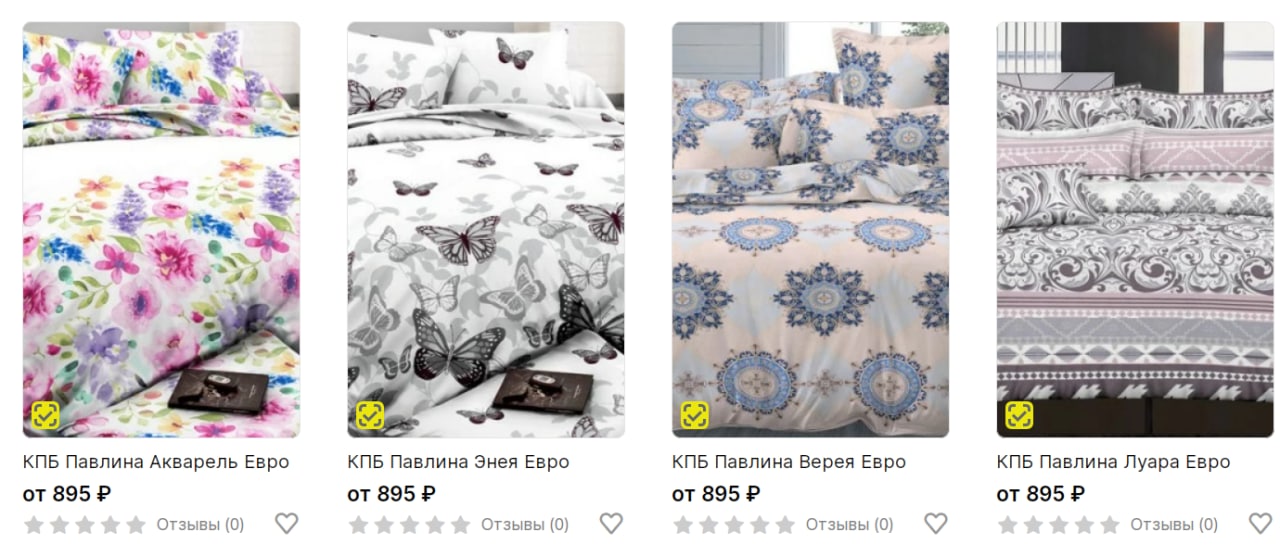This screenshot has width=1280, height=557.
Task: Add Акварель Евро set to favorites heart
Action: [287, 523]
